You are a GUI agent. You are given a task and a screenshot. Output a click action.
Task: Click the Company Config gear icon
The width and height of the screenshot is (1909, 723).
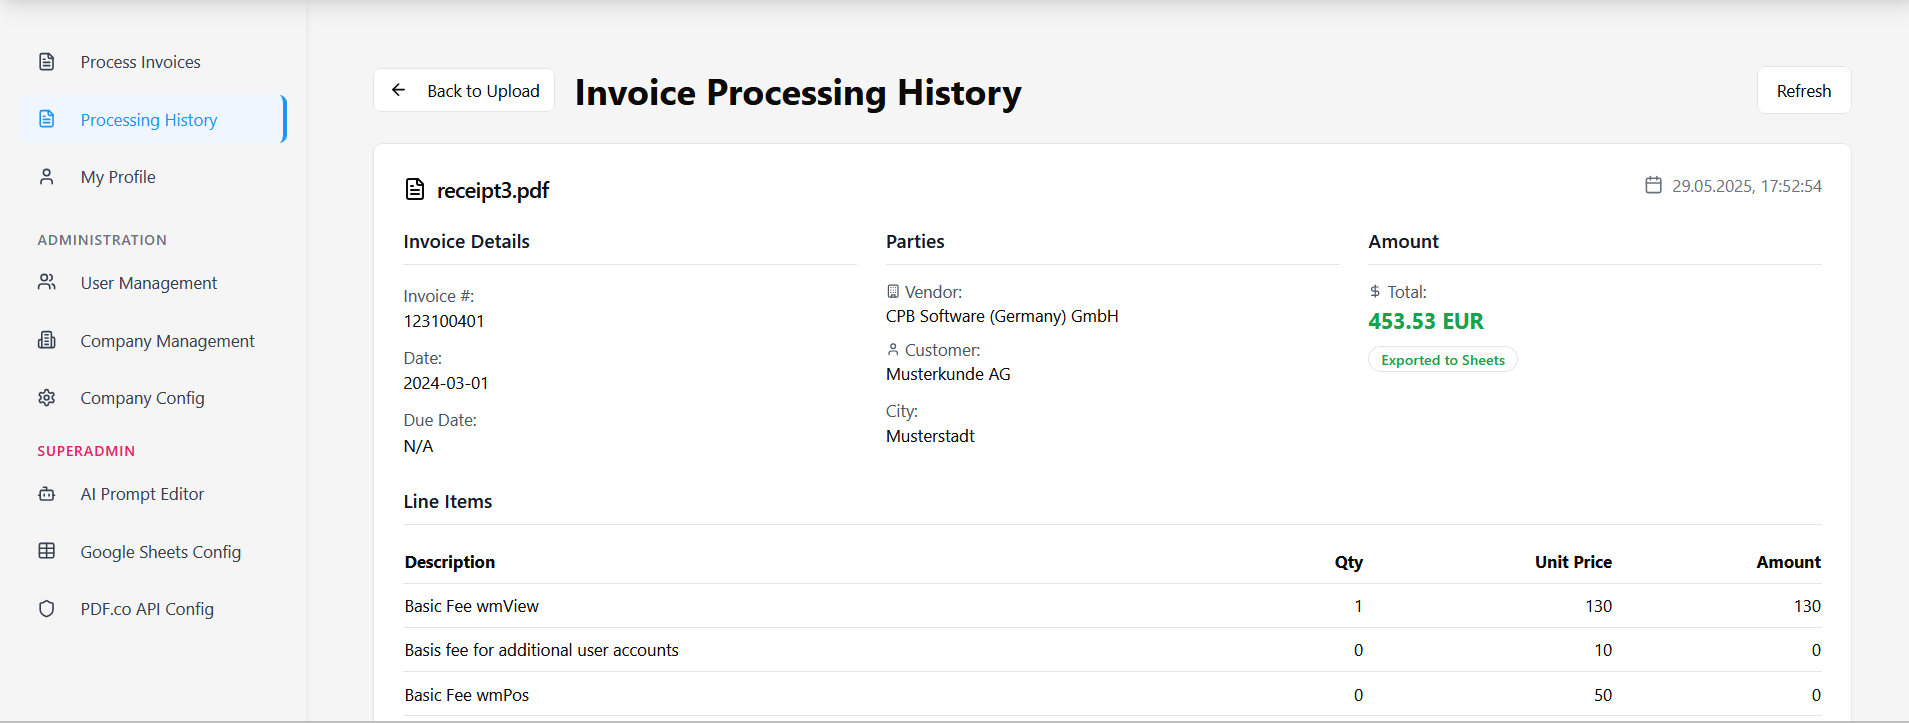click(x=47, y=398)
